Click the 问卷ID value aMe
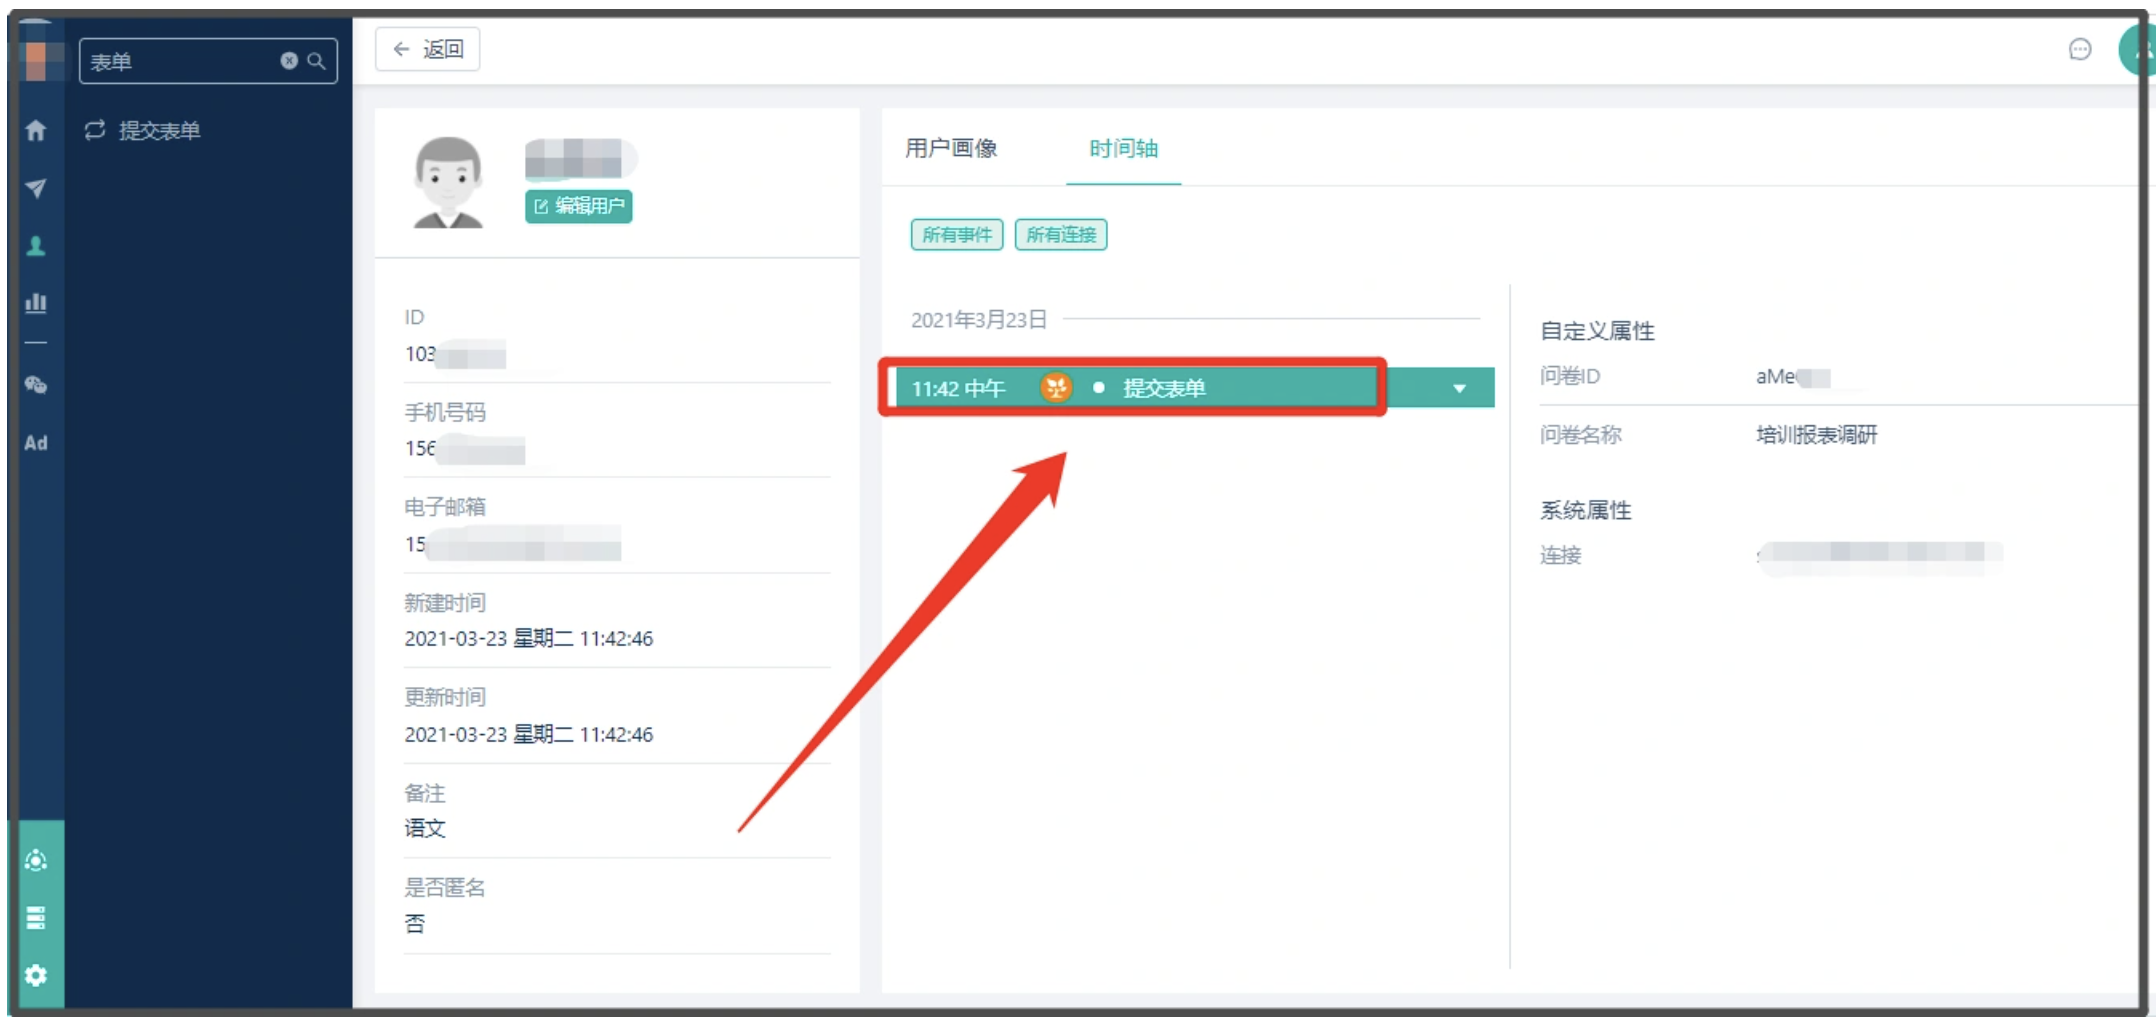Viewport: 2156px width, 1024px height. (x=1793, y=377)
